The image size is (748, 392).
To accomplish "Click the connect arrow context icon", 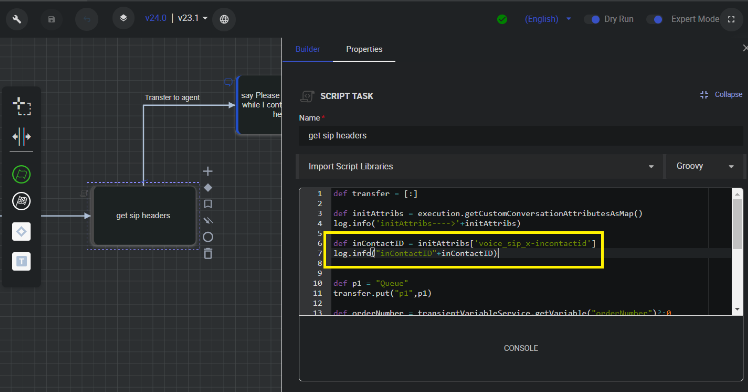I will click(208, 220).
